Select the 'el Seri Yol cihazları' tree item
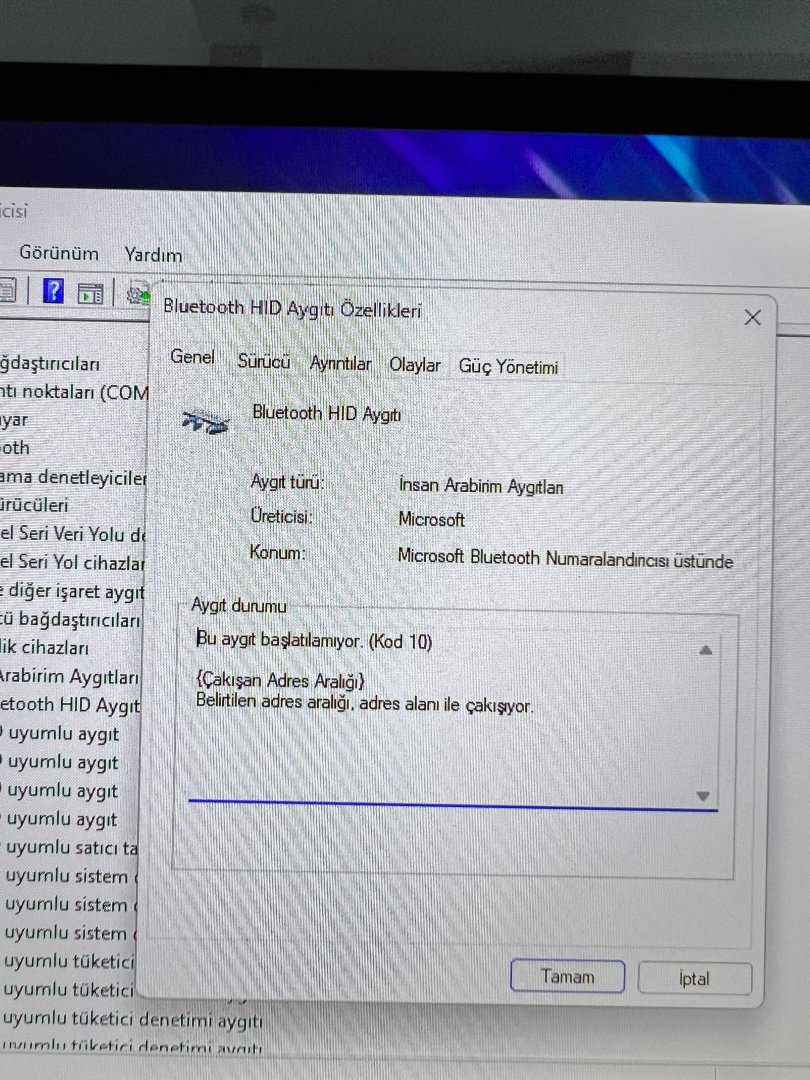810x1080 pixels. point(72,562)
